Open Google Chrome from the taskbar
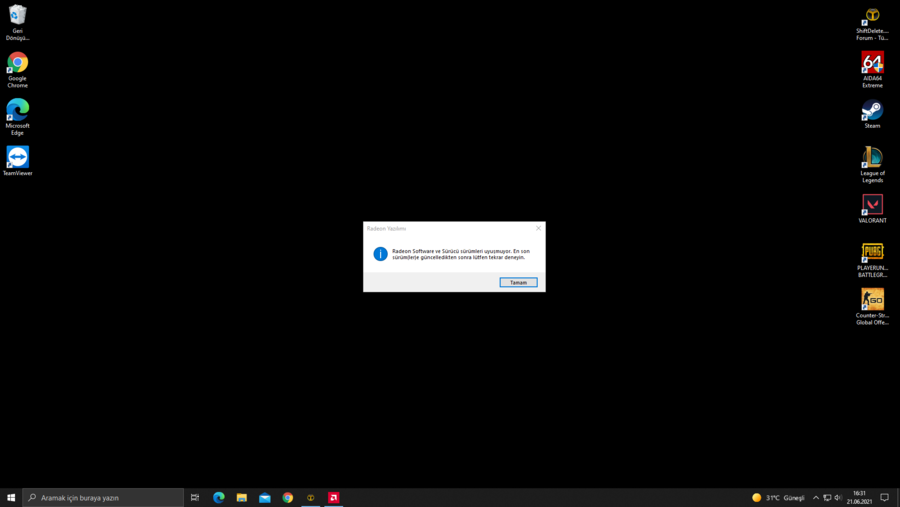 [288, 497]
